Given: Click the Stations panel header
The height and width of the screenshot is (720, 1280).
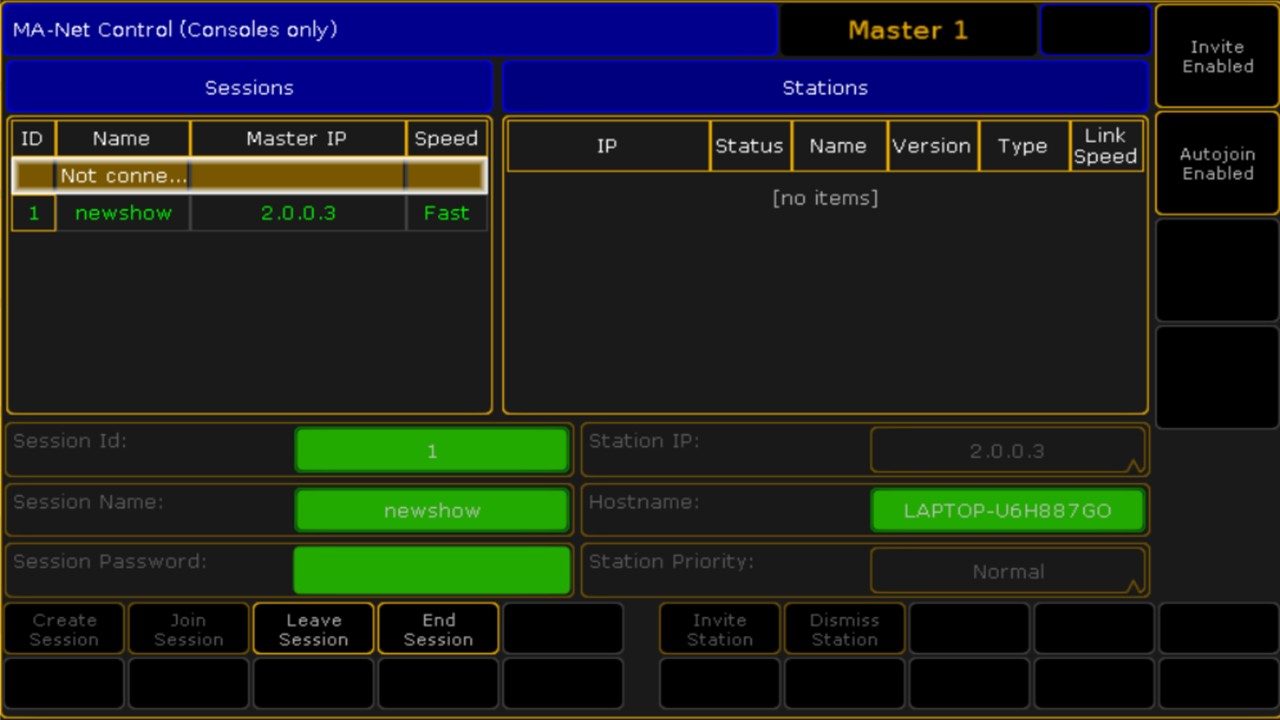Looking at the screenshot, I should [x=824, y=88].
